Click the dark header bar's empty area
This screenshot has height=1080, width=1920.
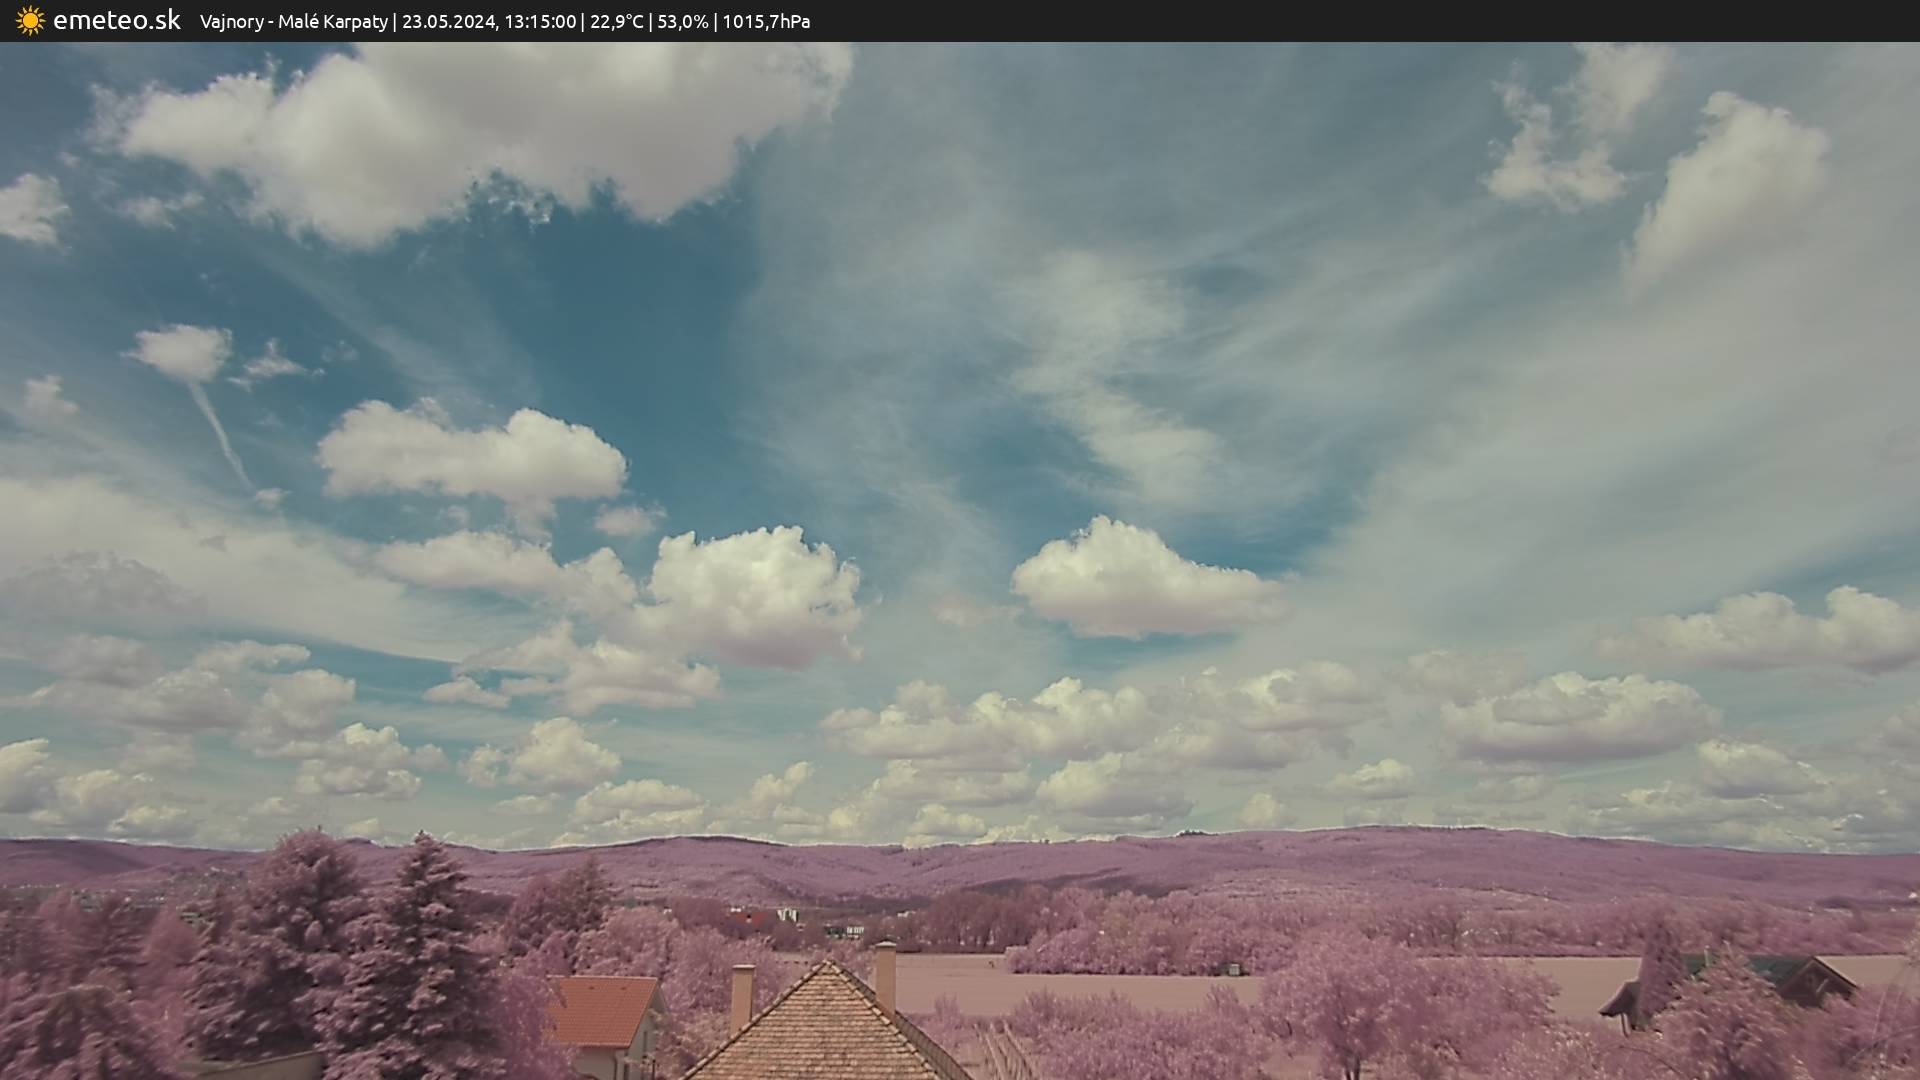point(1400,21)
